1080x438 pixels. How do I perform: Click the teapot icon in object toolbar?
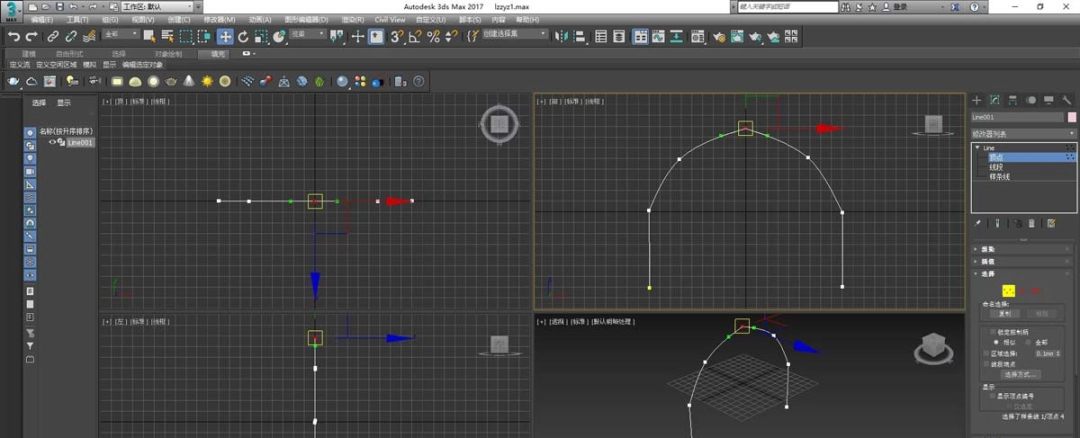14,81
